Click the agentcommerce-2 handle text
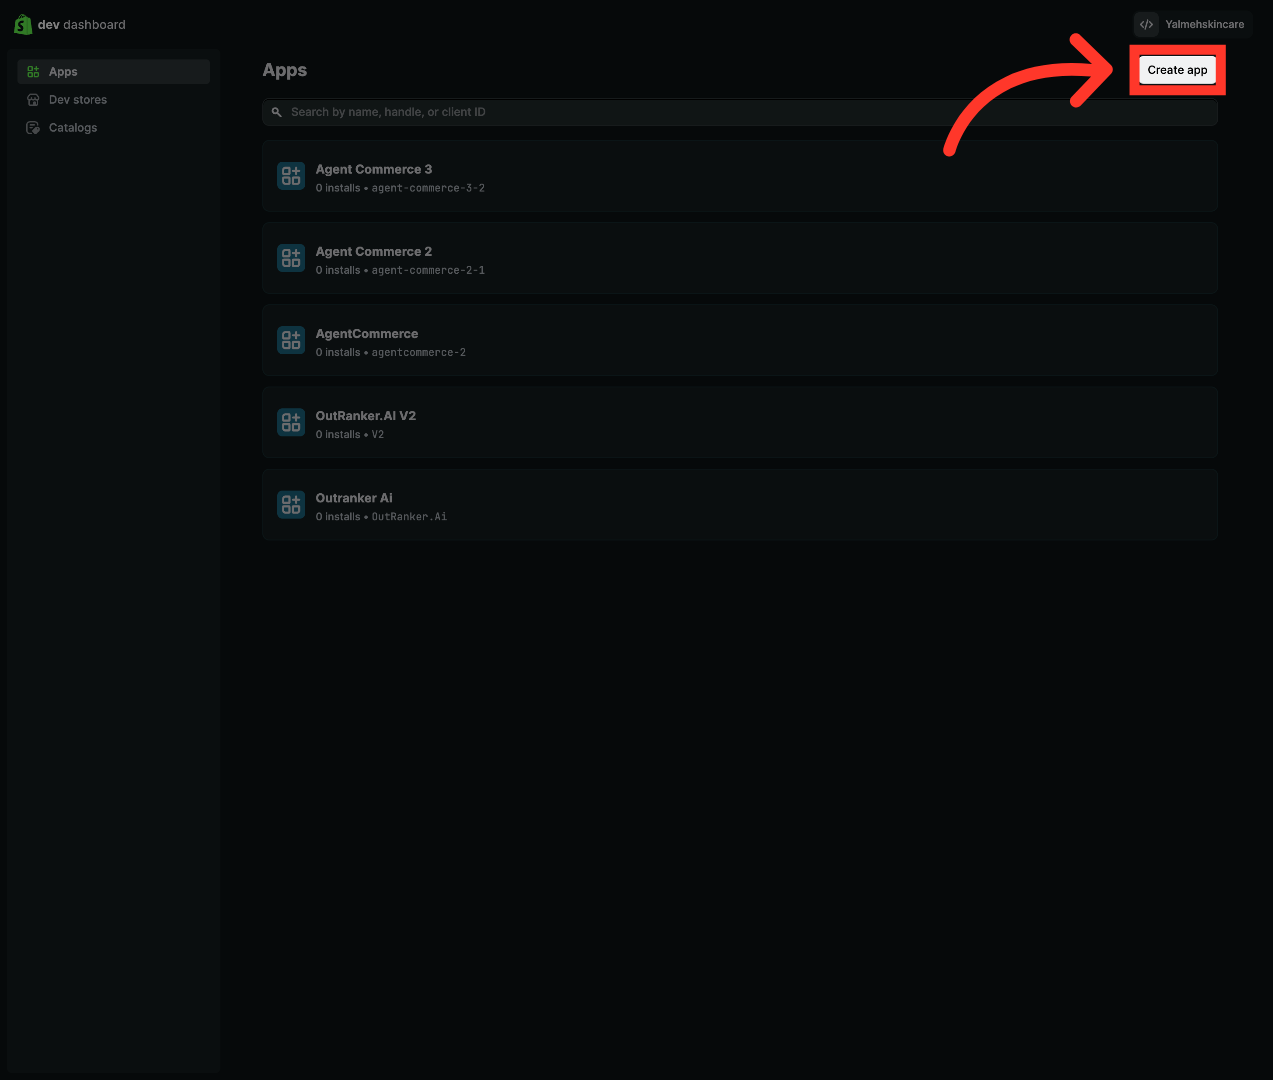The image size is (1273, 1080). [419, 352]
